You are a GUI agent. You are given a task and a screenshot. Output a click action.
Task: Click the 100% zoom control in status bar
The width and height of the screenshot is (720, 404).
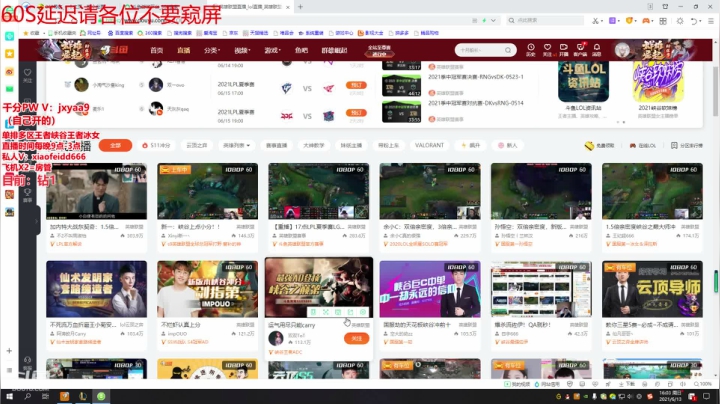click(x=703, y=384)
